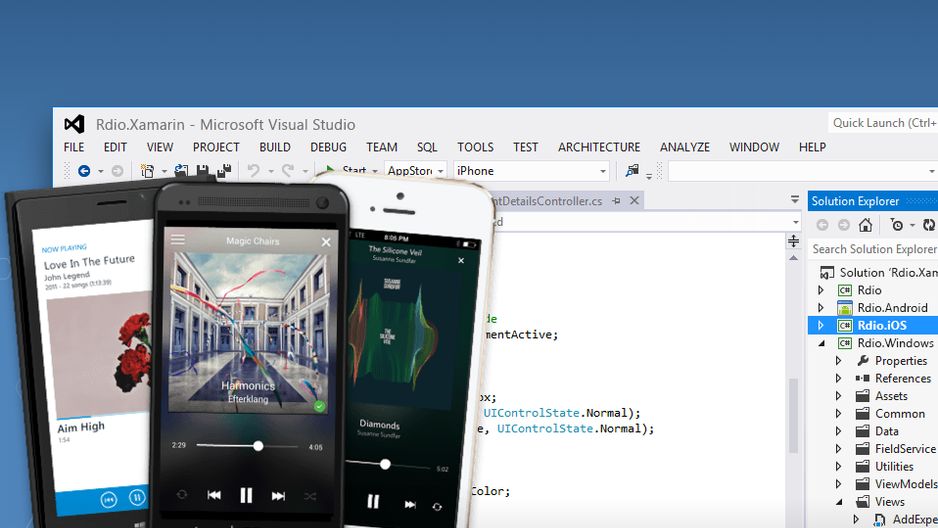Viewport: 938px width, 528px height.
Task: Click the Android player seek slider handle
Action: click(258, 446)
